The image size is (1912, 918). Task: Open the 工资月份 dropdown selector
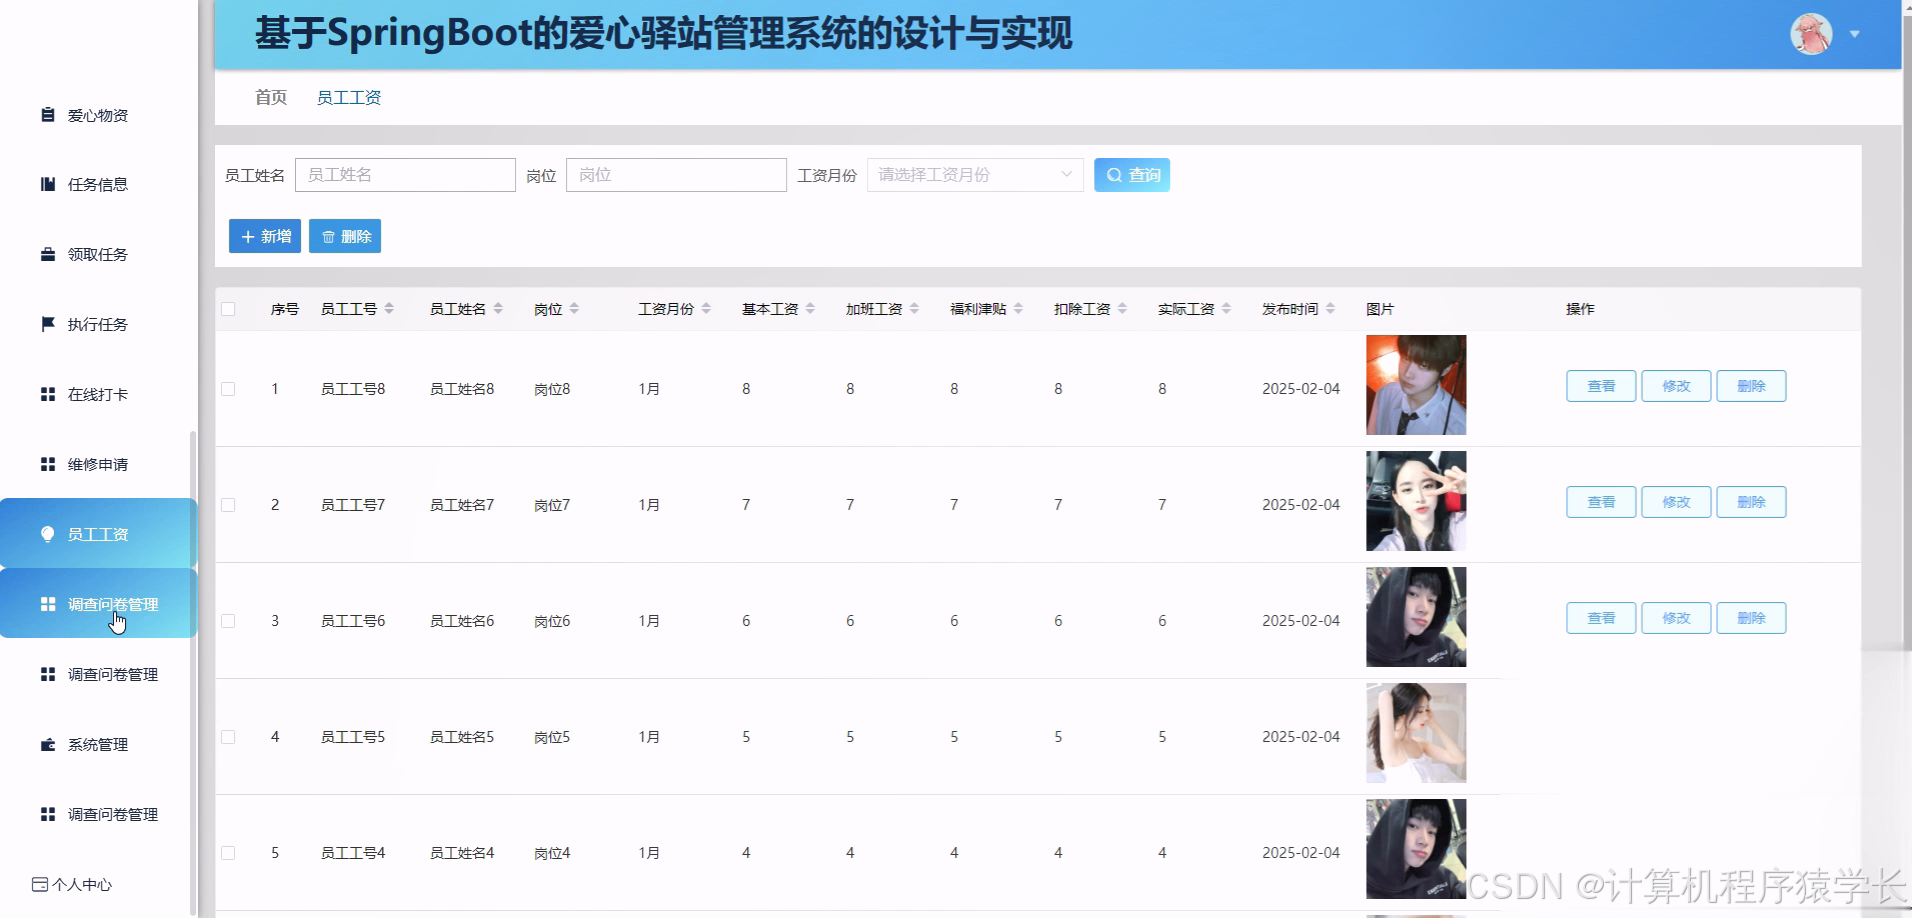(x=973, y=174)
